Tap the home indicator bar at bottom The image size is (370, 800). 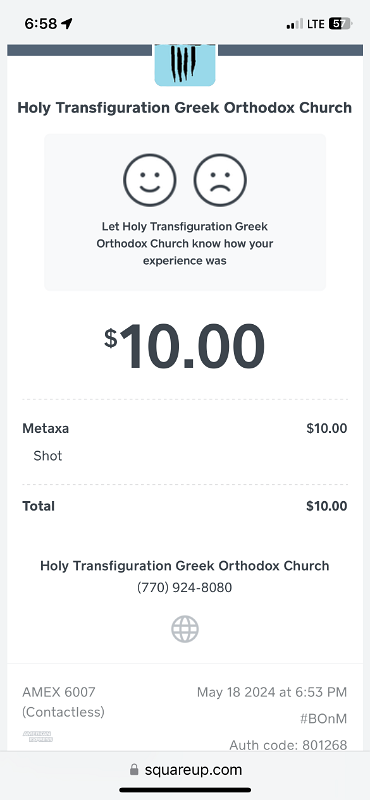point(185,790)
